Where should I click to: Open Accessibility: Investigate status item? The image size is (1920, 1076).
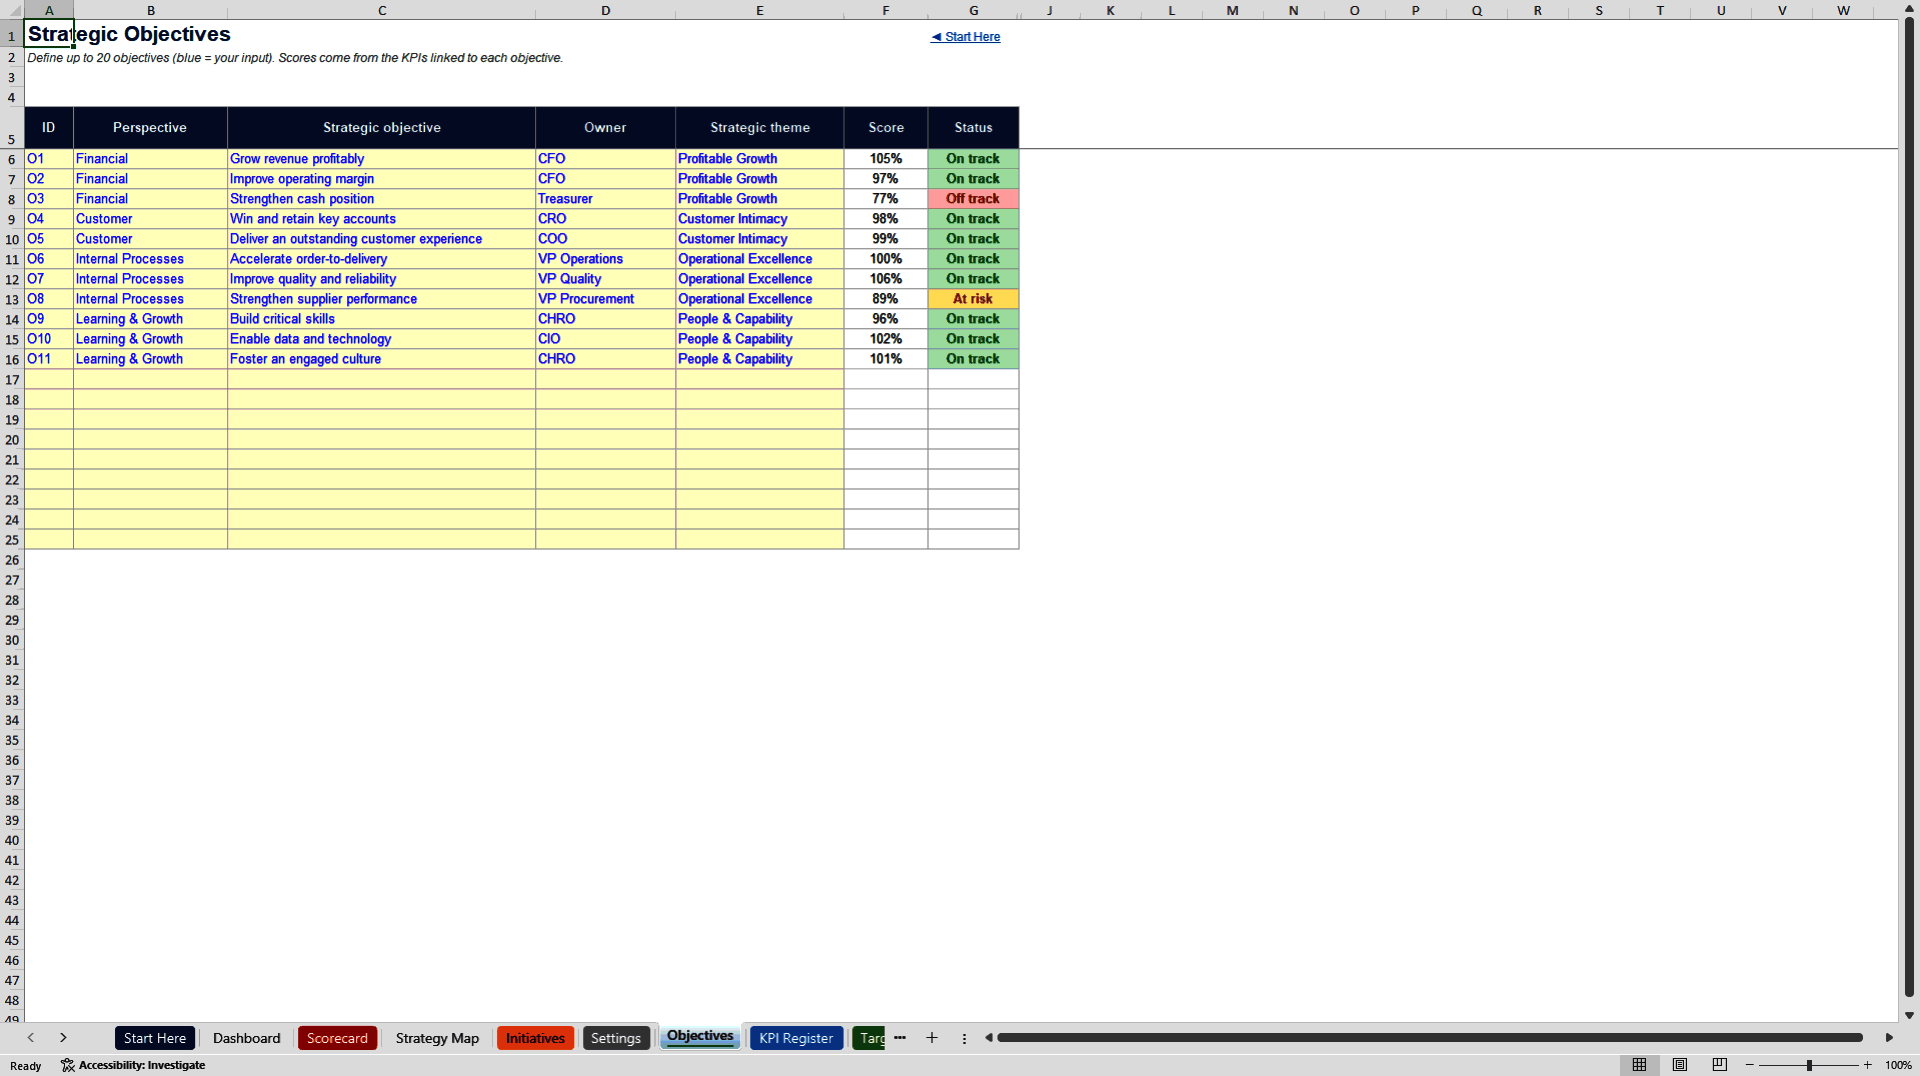point(133,1065)
